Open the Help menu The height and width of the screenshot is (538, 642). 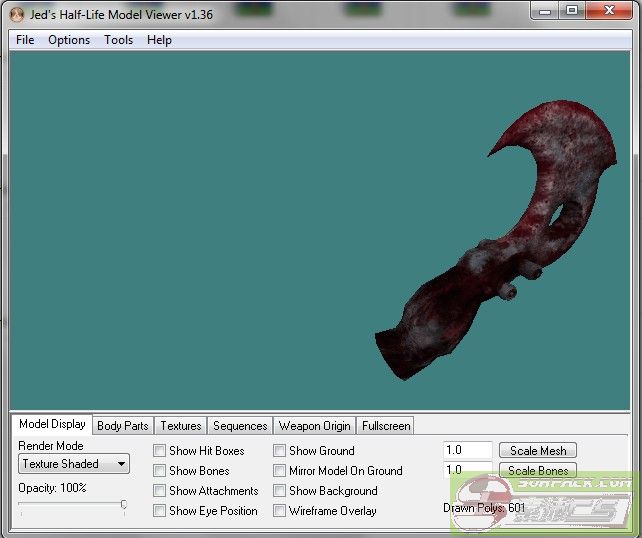(159, 40)
